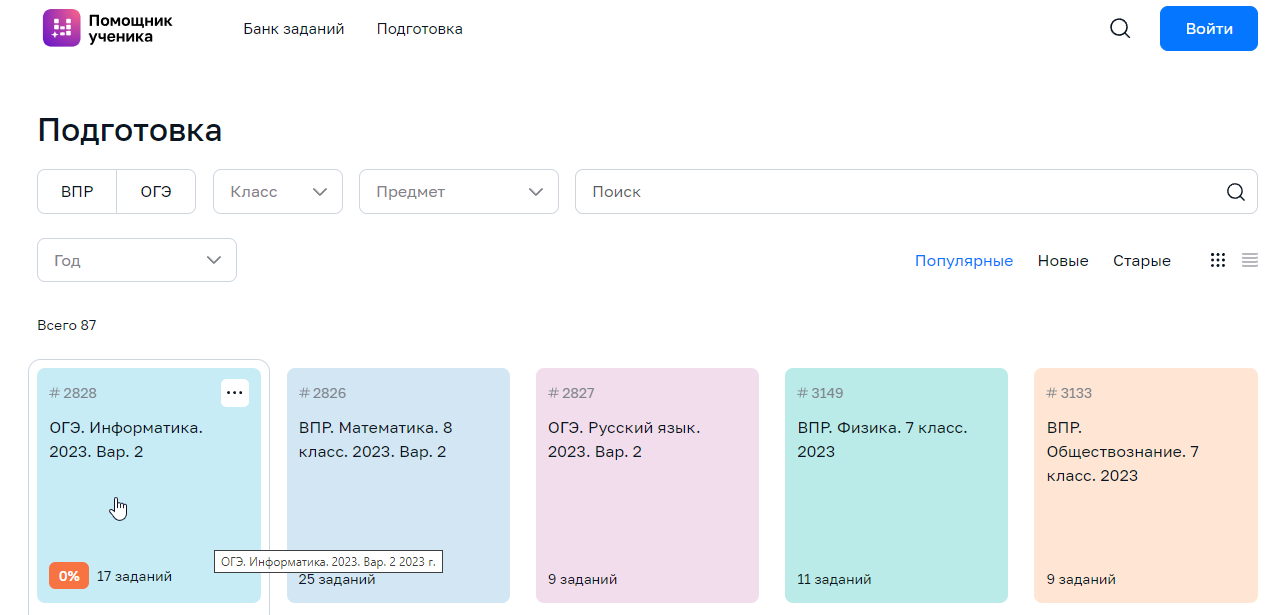This screenshot has height=615, width=1288.
Task: Toggle the ВПР filter button
Action: click(x=77, y=192)
